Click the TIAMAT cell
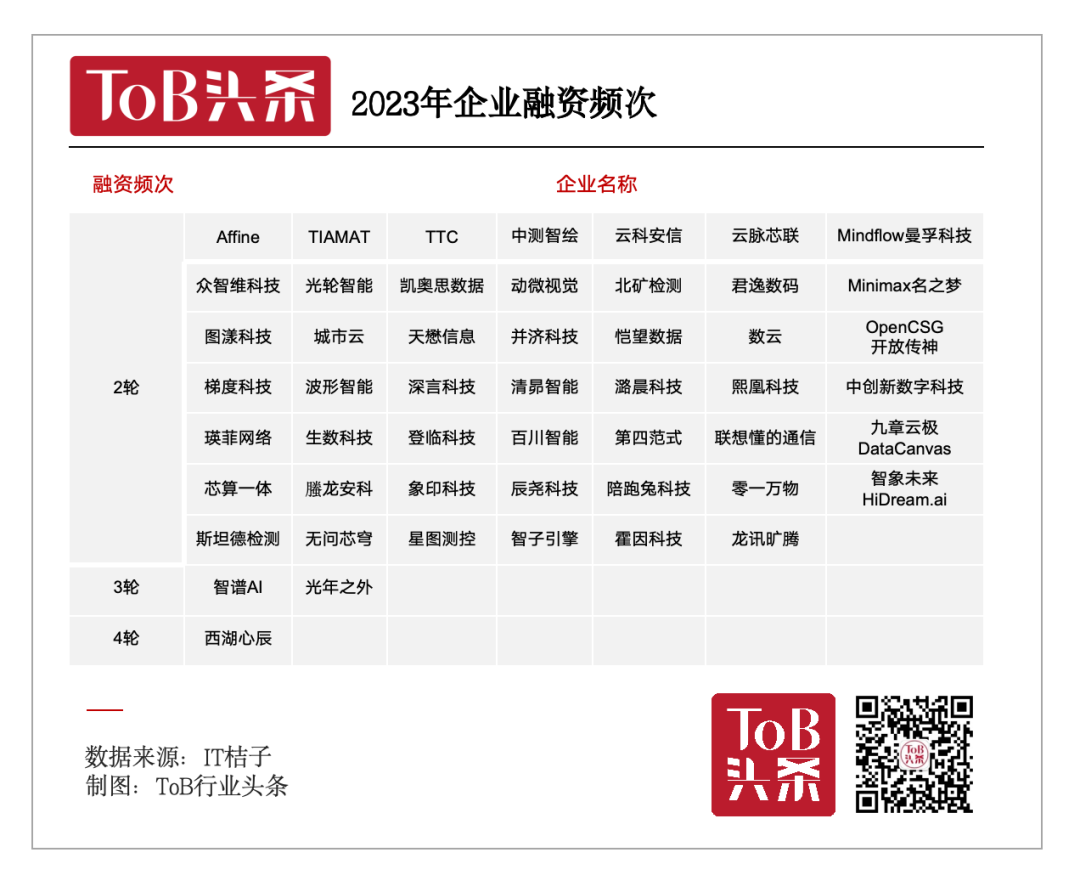The height and width of the screenshot is (892, 1080). pyautogui.click(x=339, y=237)
